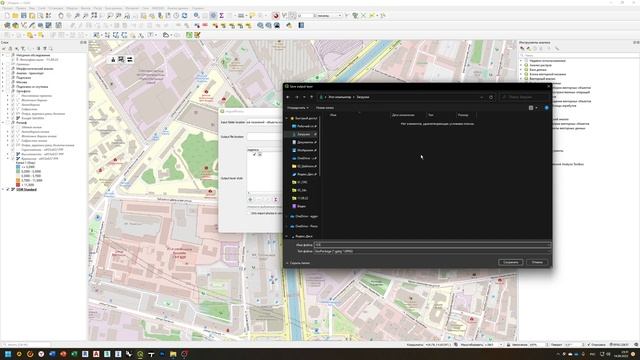This screenshot has width=640, height=360.
Task: Toggle Render checkbox in status bar
Action: [589, 345]
